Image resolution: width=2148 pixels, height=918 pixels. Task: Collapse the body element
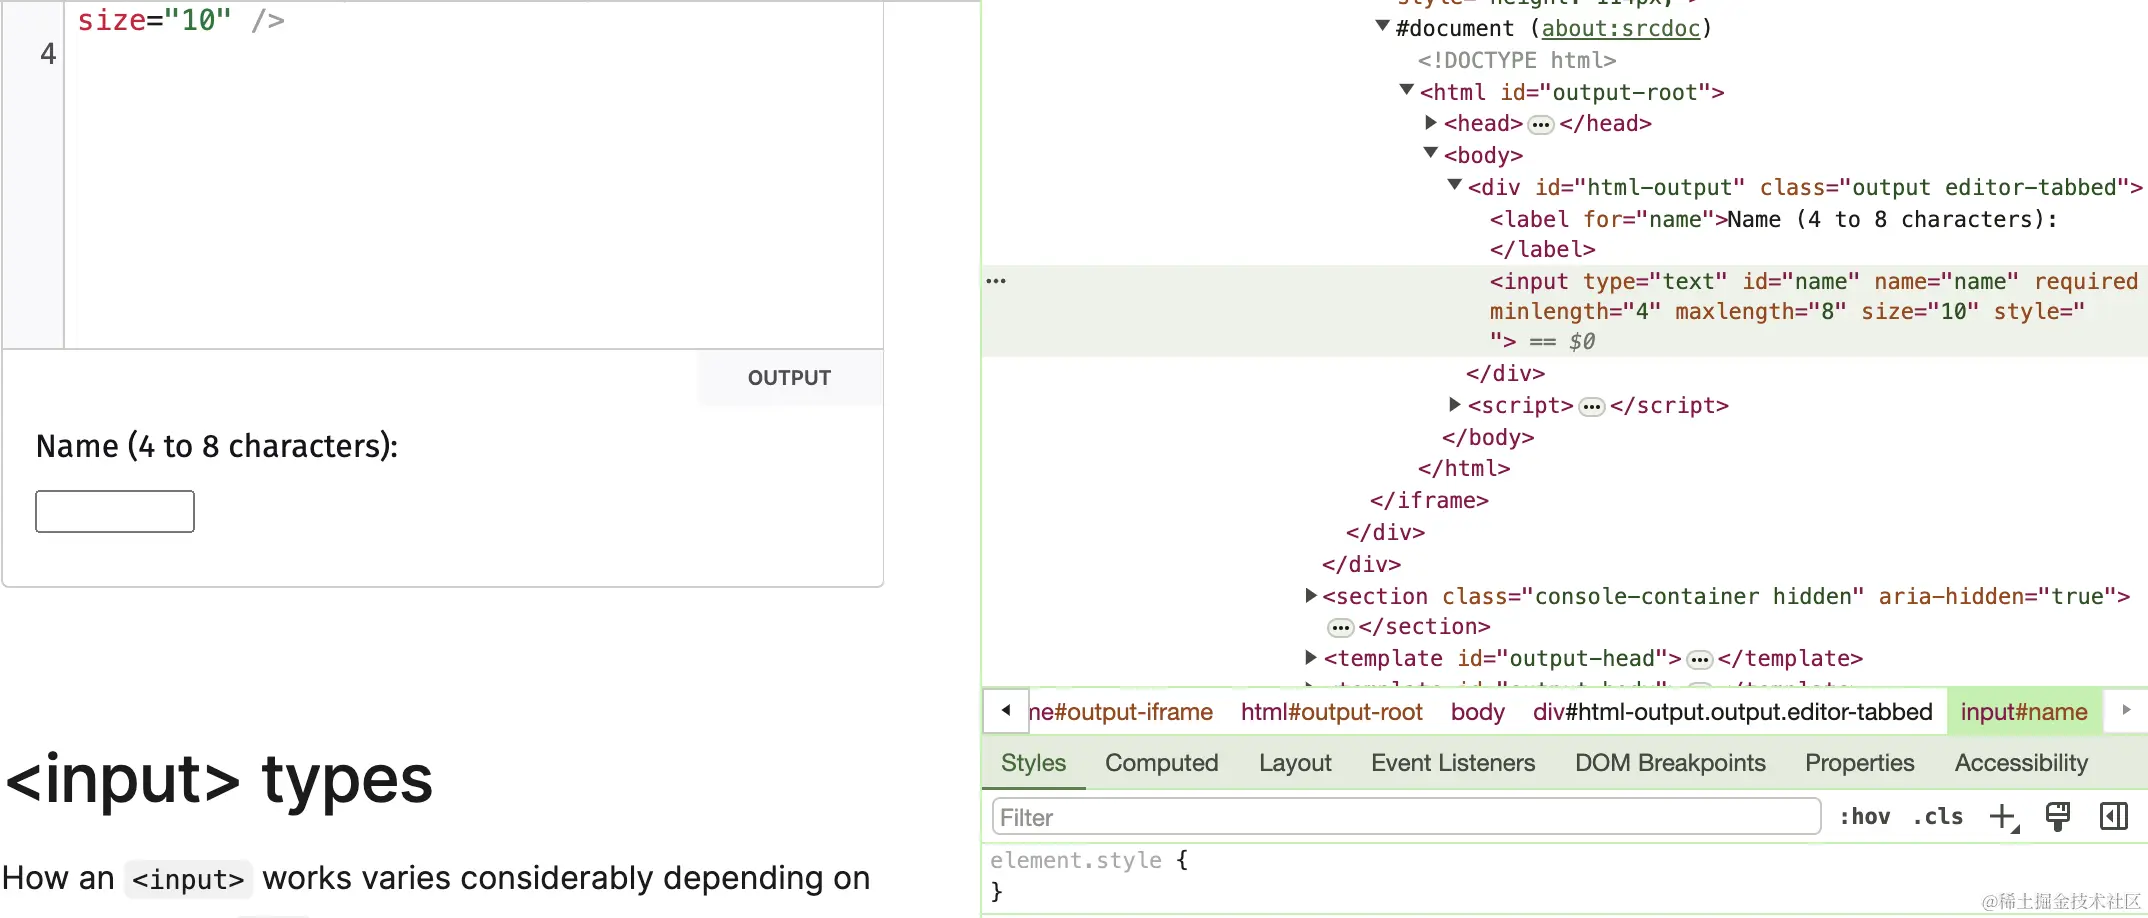[1430, 153]
